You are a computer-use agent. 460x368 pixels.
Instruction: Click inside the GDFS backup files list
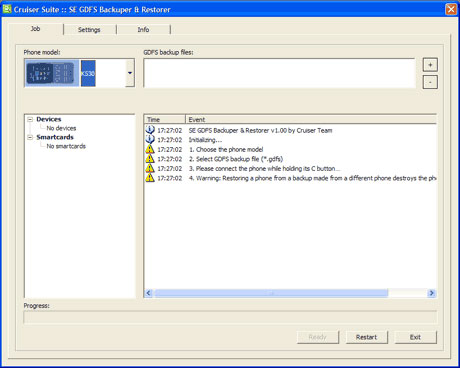[279, 73]
